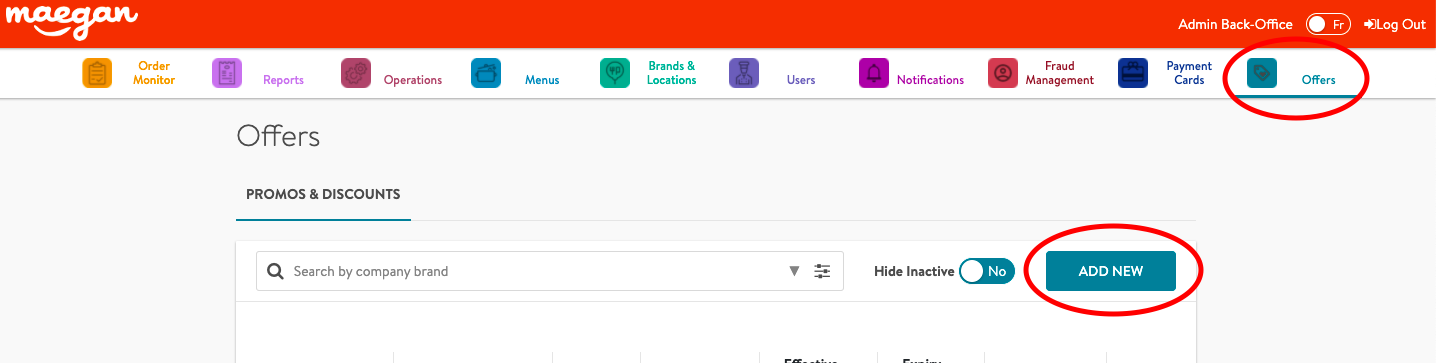Viewport: 1436px width, 363px height.
Task: Click the Offers tag icon
Action: point(1262,73)
